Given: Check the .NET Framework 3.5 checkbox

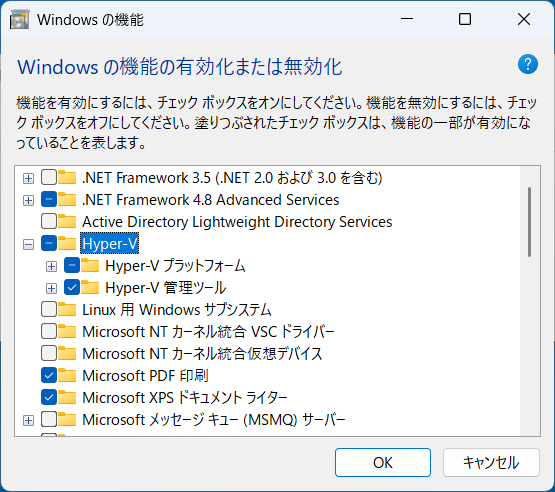Looking at the screenshot, I should (49, 177).
